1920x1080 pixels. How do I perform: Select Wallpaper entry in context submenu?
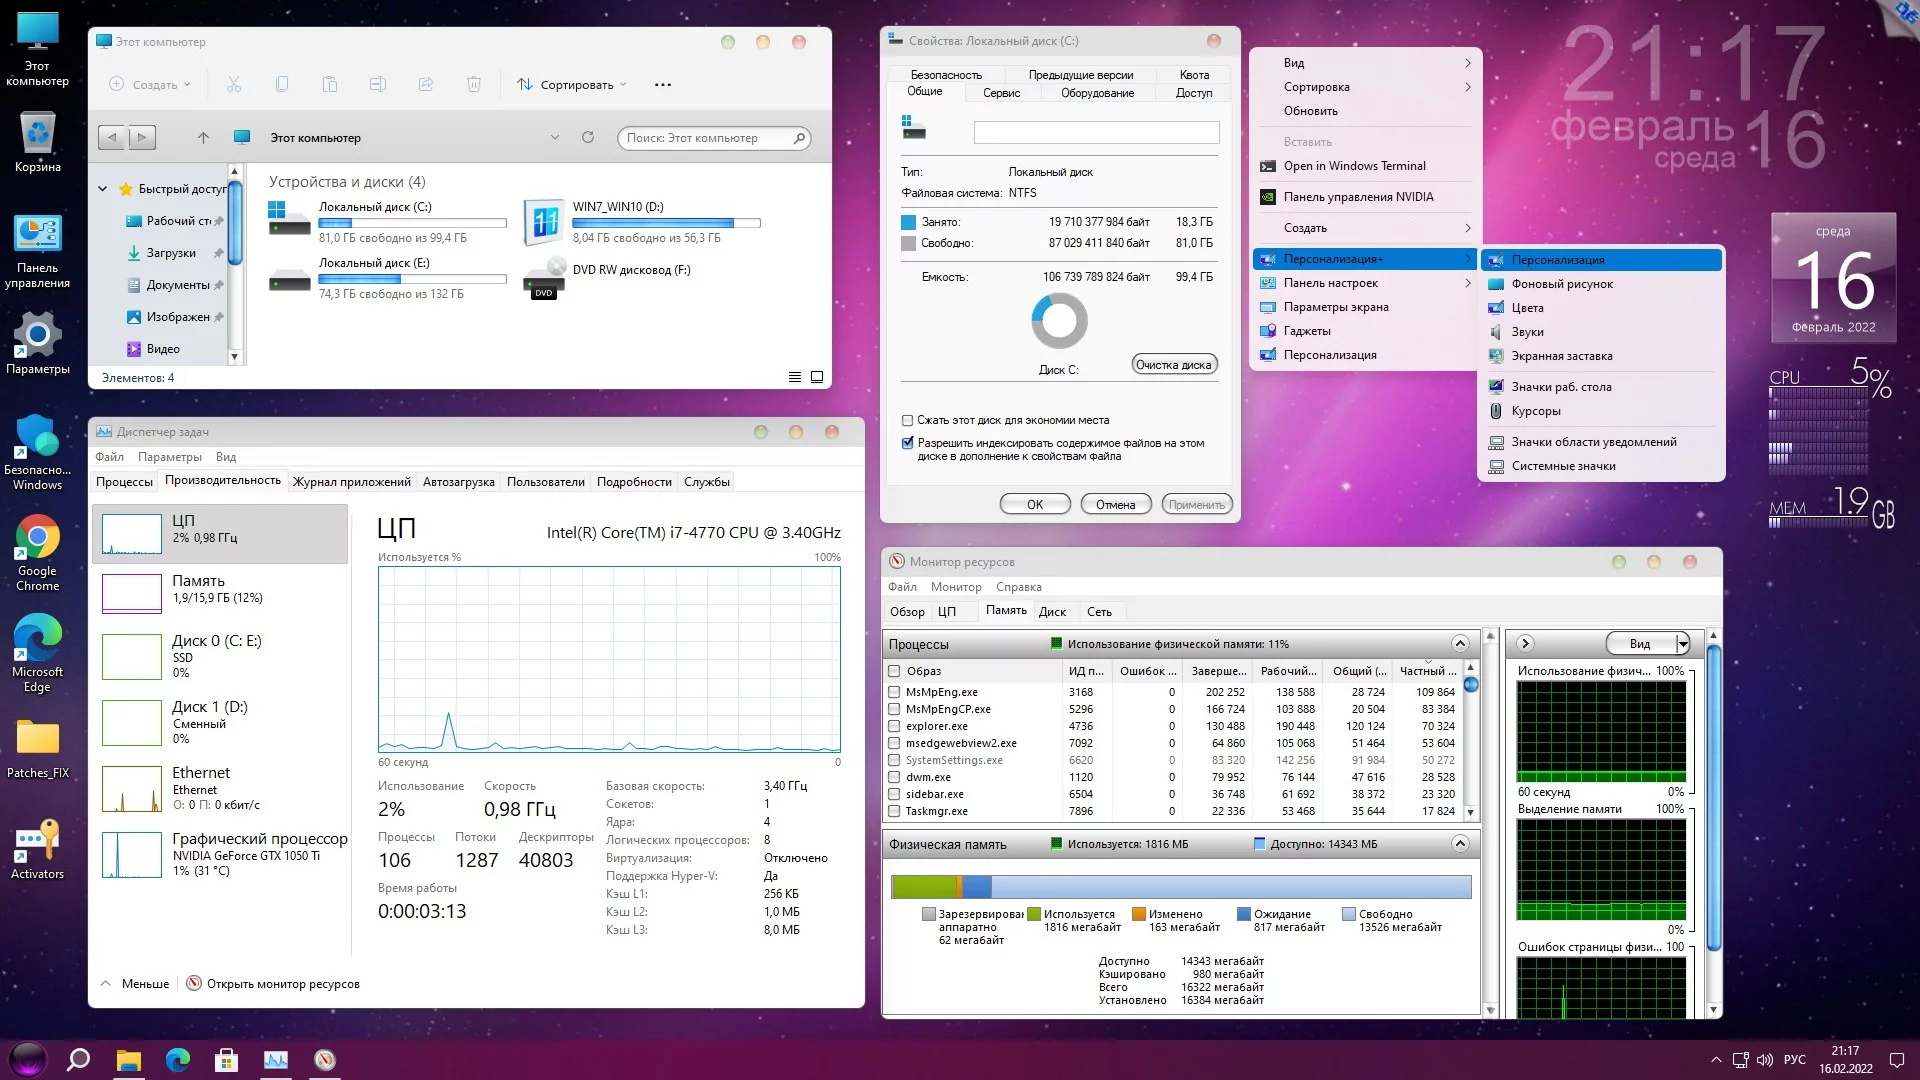coord(1562,284)
